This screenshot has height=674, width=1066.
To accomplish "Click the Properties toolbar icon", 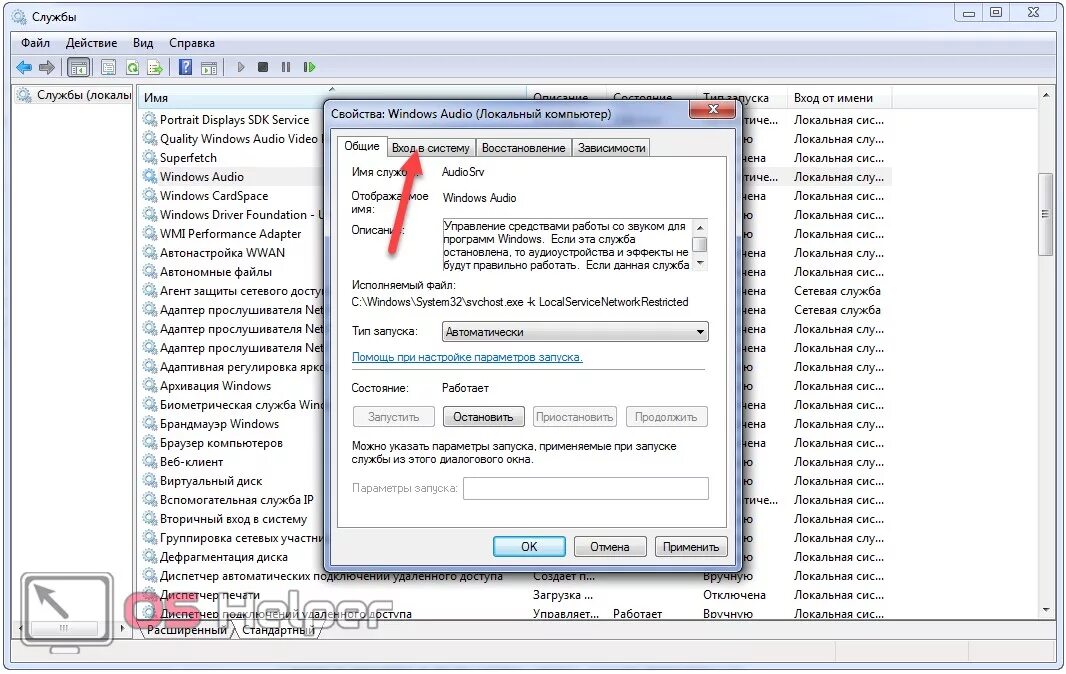I will click(108, 67).
